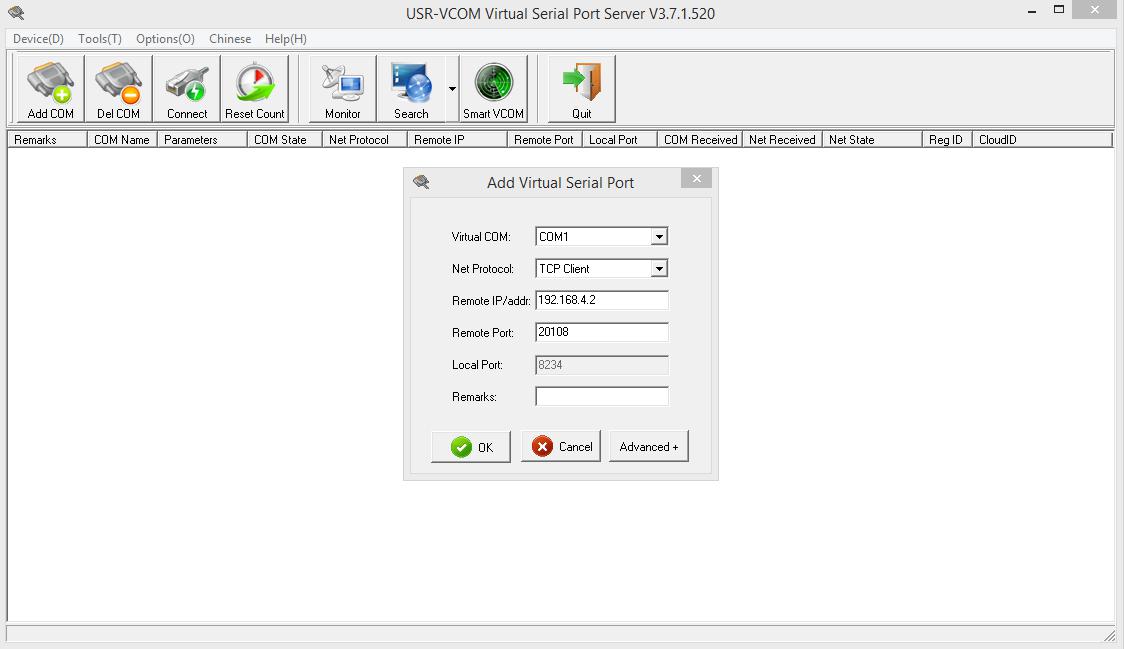Click the Reset Count toolbar icon
Screen dimensions: 1124x649
(x=254, y=89)
